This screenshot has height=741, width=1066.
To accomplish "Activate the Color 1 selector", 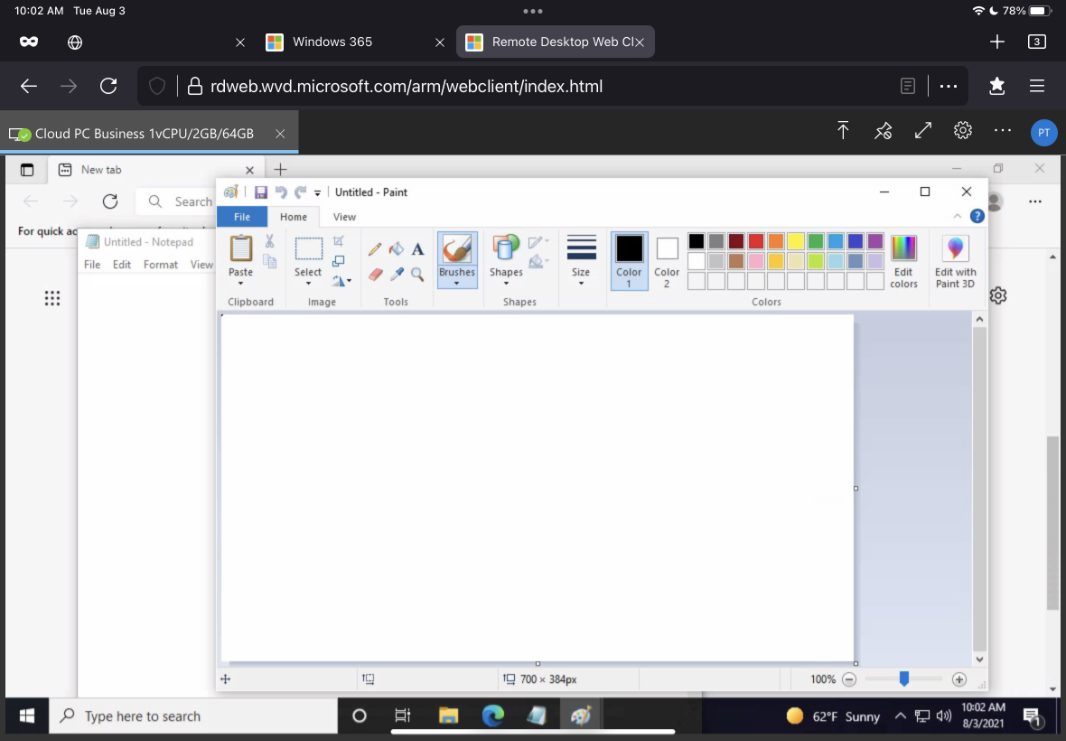I will [x=629, y=260].
